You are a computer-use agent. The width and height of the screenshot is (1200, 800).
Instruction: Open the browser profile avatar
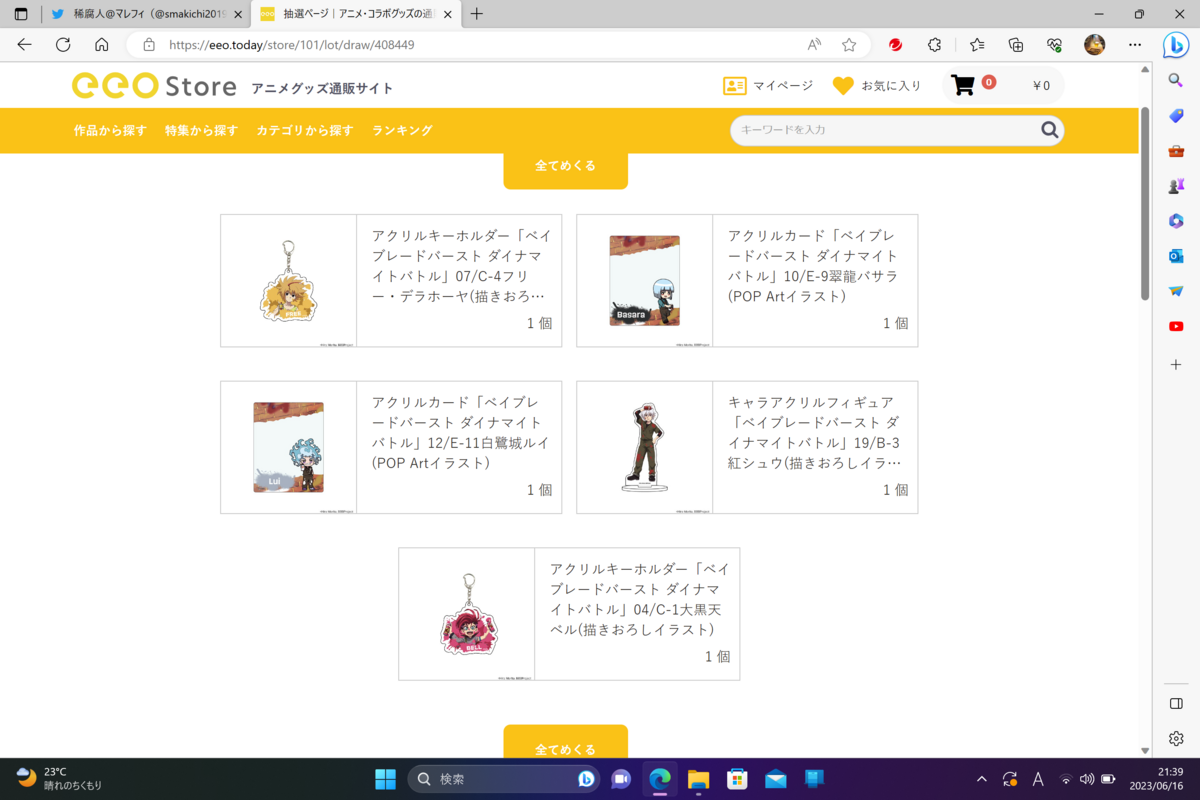pyautogui.click(x=1094, y=45)
